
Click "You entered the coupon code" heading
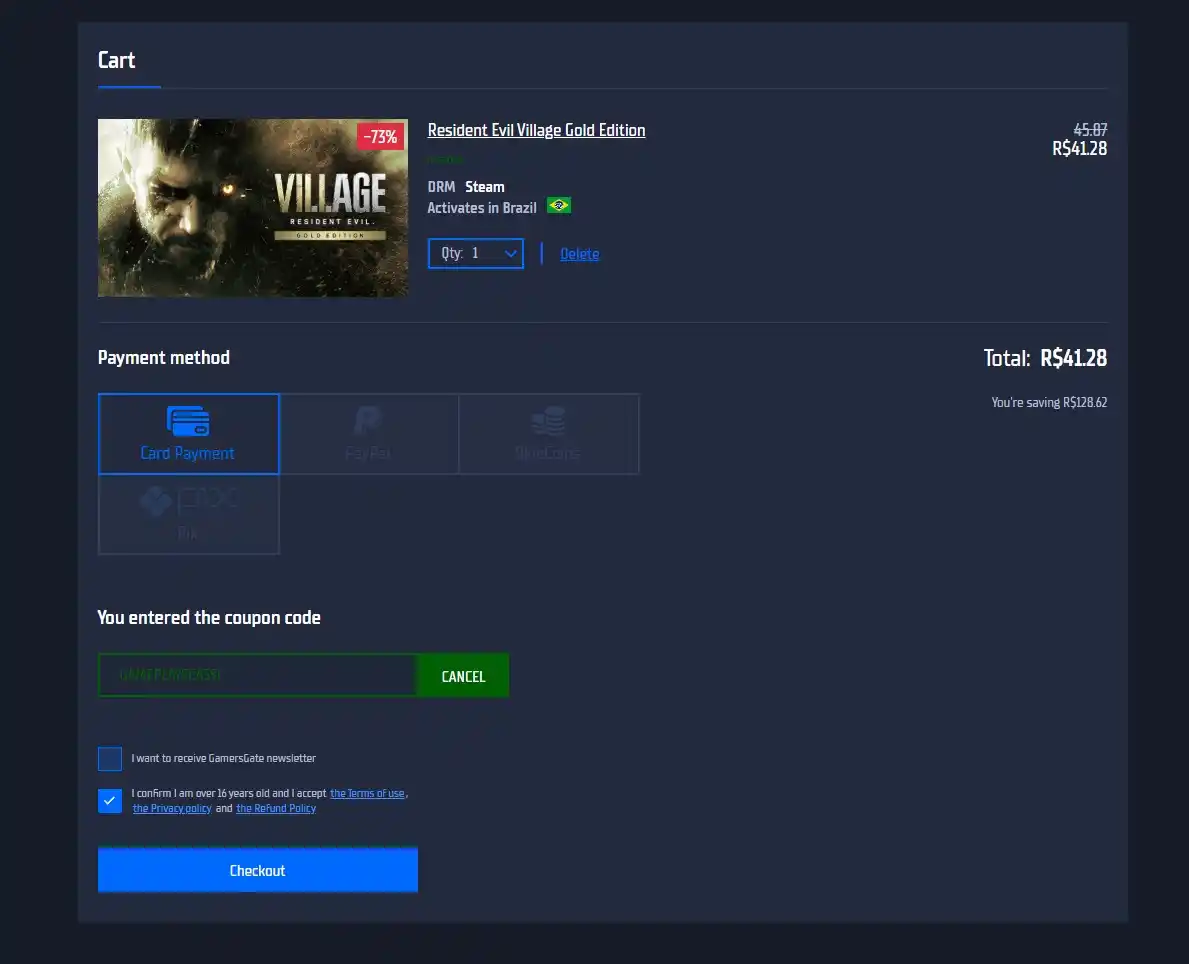click(x=209, y=618)
